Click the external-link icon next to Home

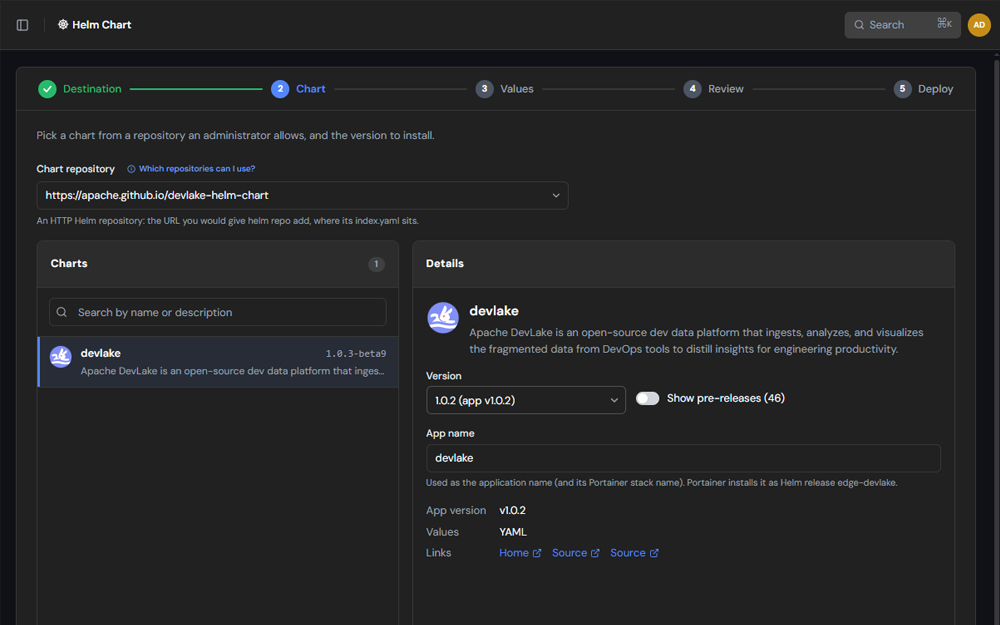[x=537, y=554]
